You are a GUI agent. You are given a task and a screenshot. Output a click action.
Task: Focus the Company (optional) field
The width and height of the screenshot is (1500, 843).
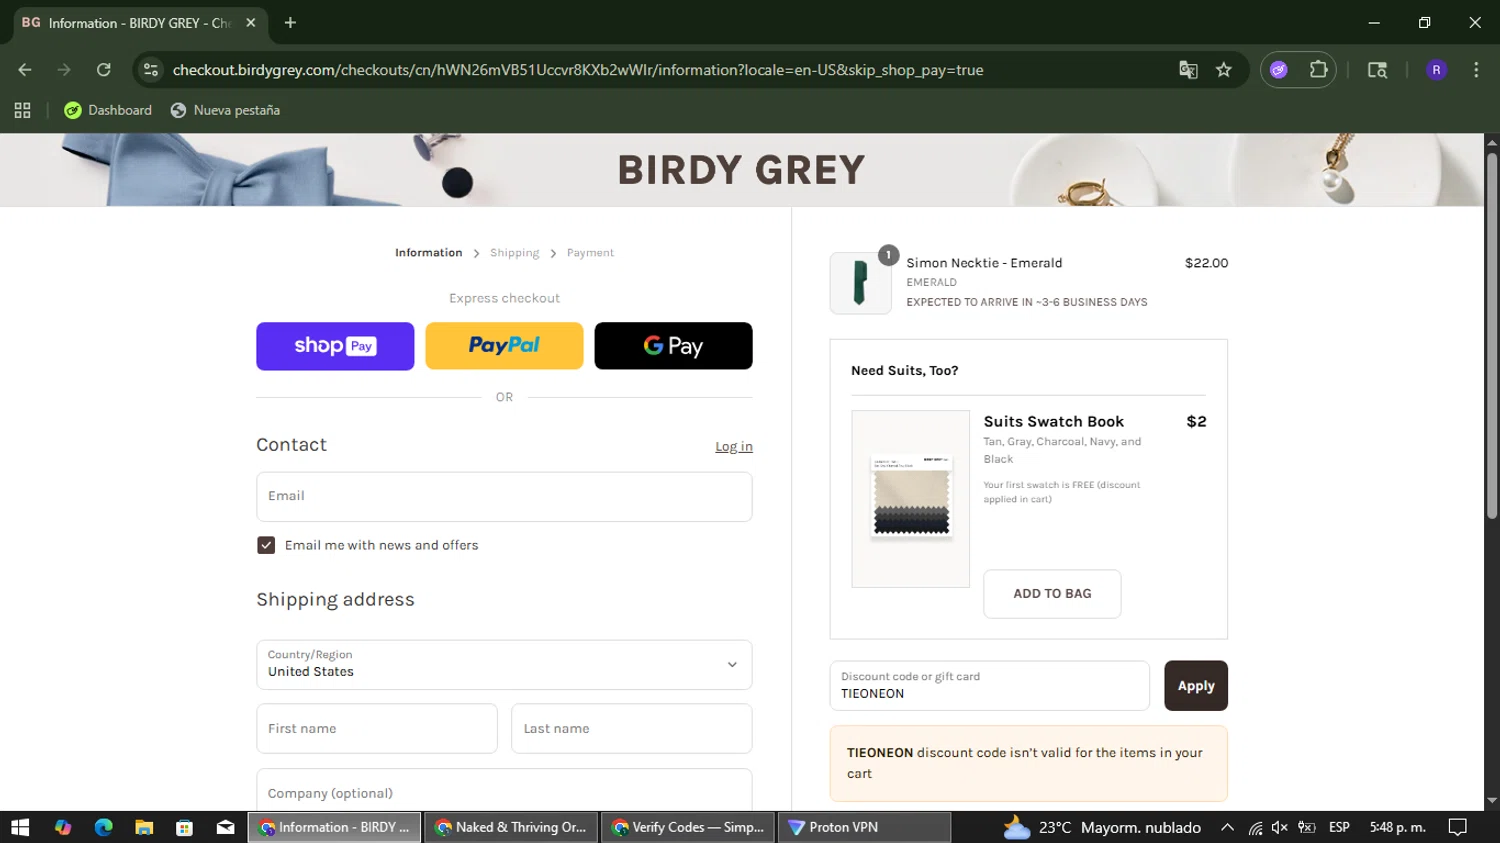click(504, 790)
